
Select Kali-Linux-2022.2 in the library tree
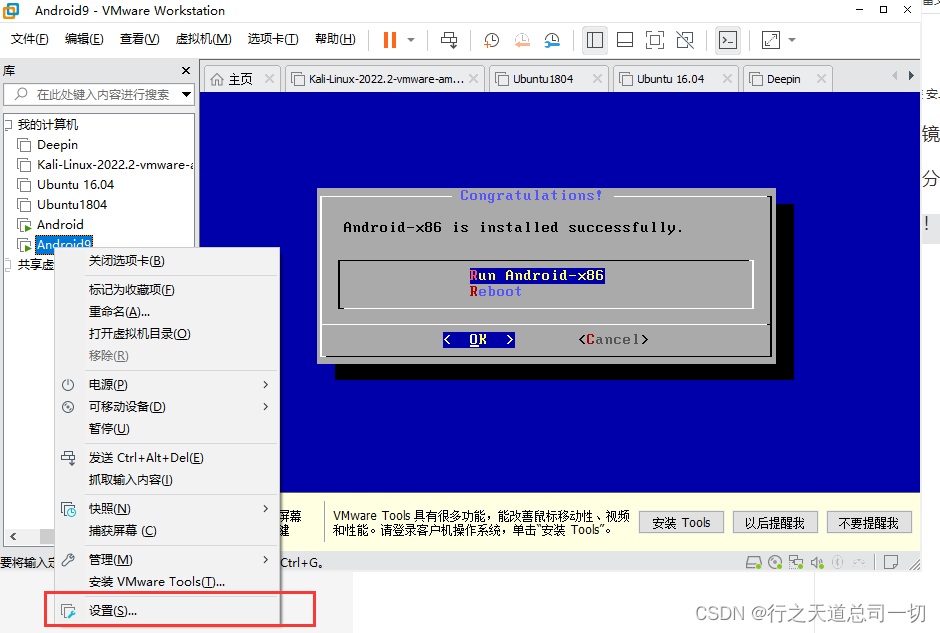105,165
